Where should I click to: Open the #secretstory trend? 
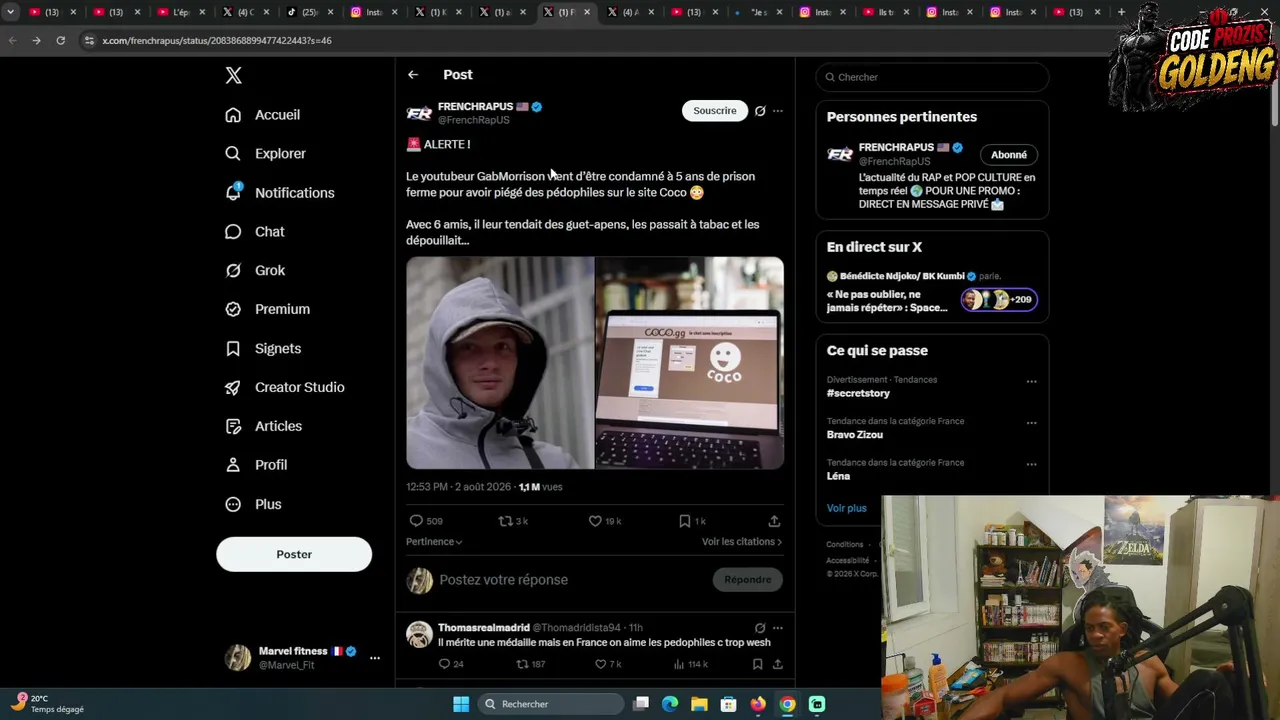click(x=858, y=394)
